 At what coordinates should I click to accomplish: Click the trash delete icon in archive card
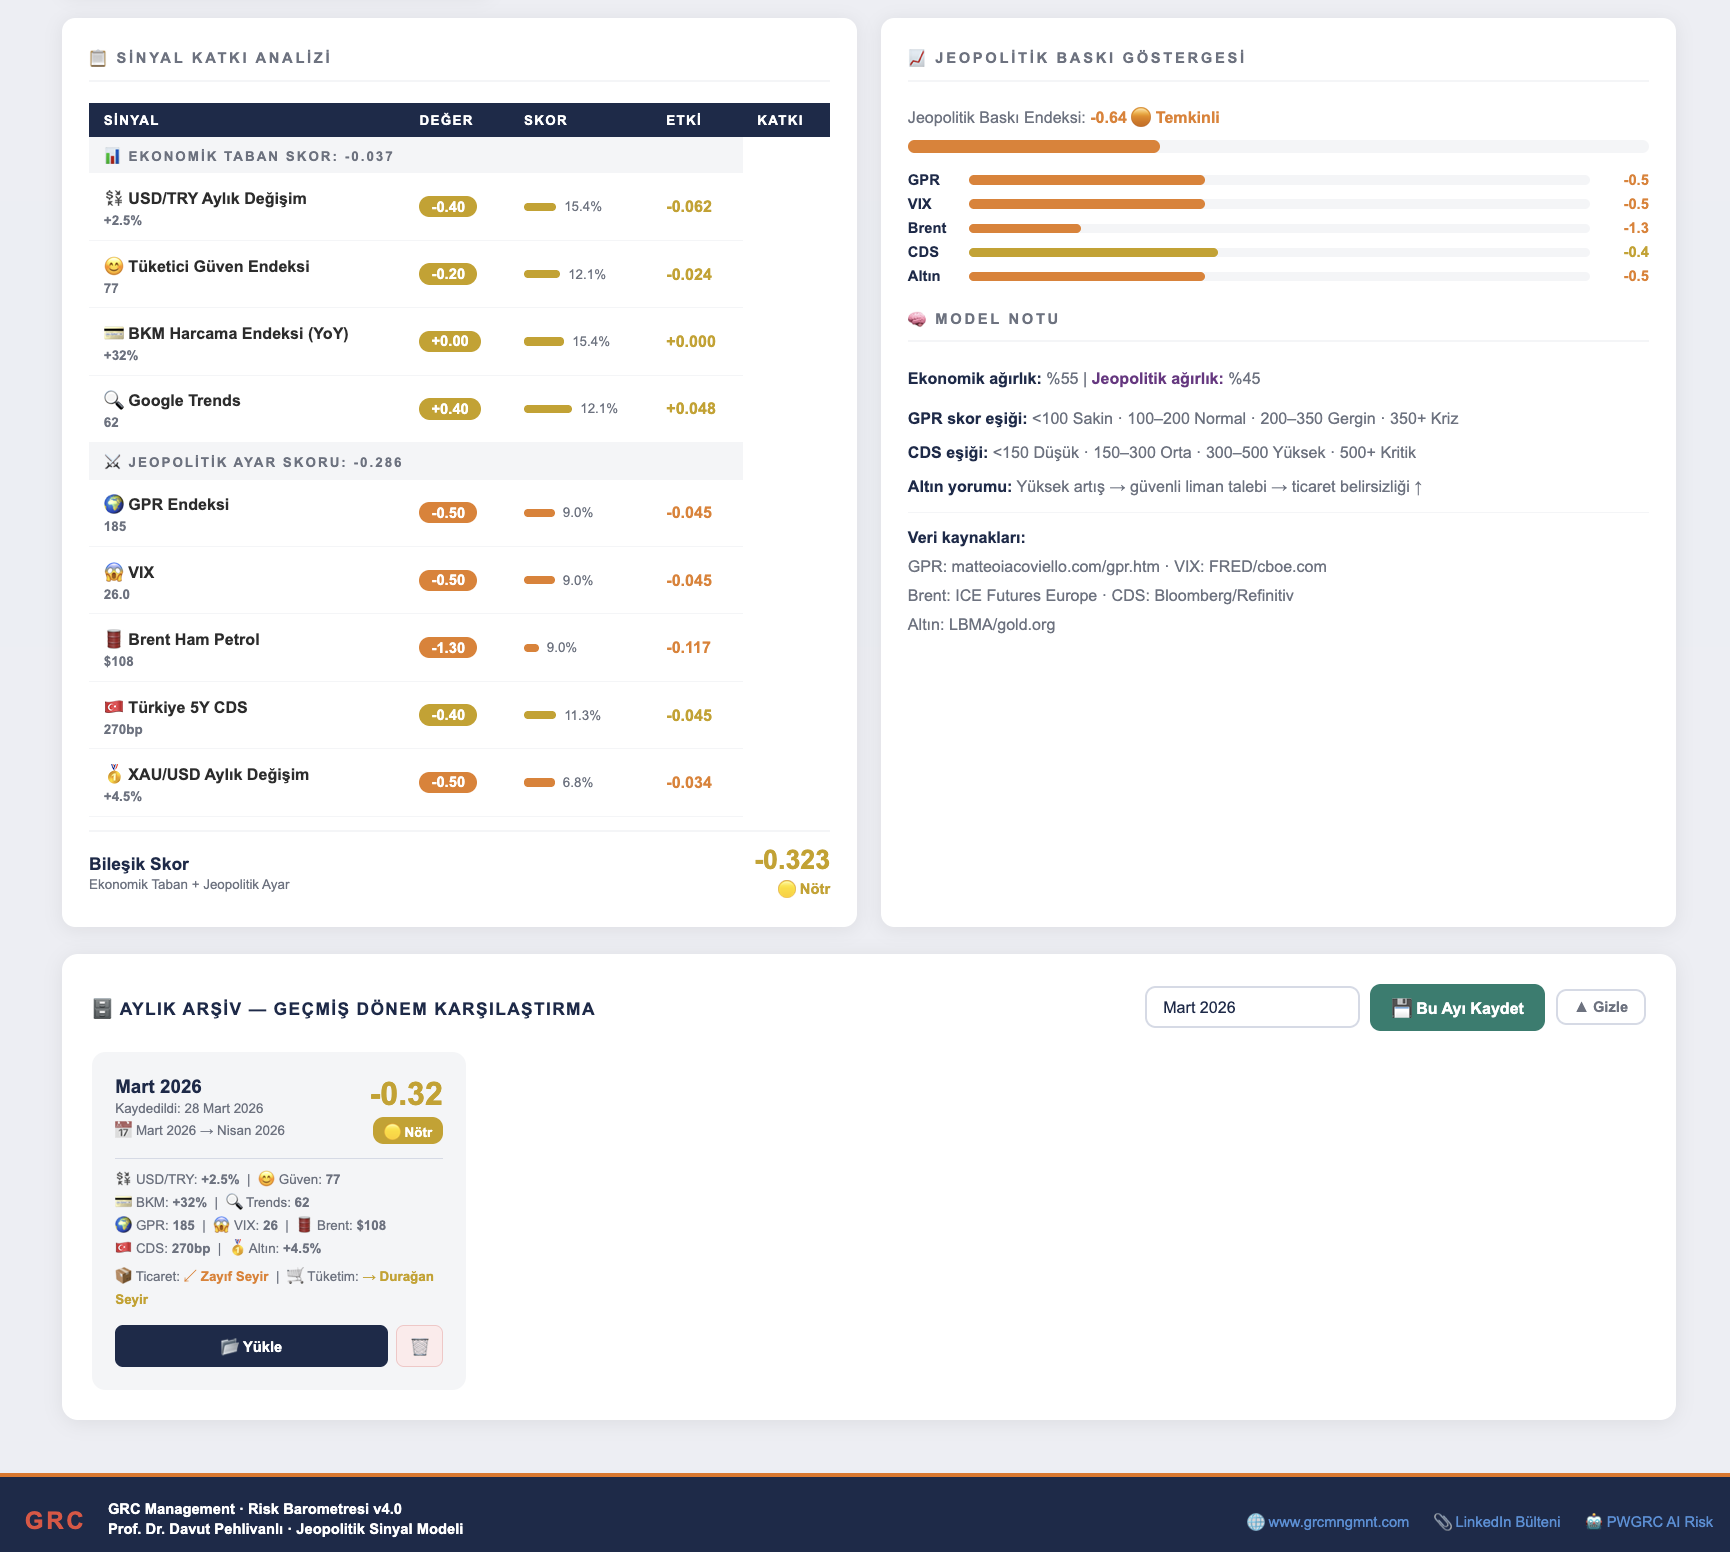tap(419, 1346)
